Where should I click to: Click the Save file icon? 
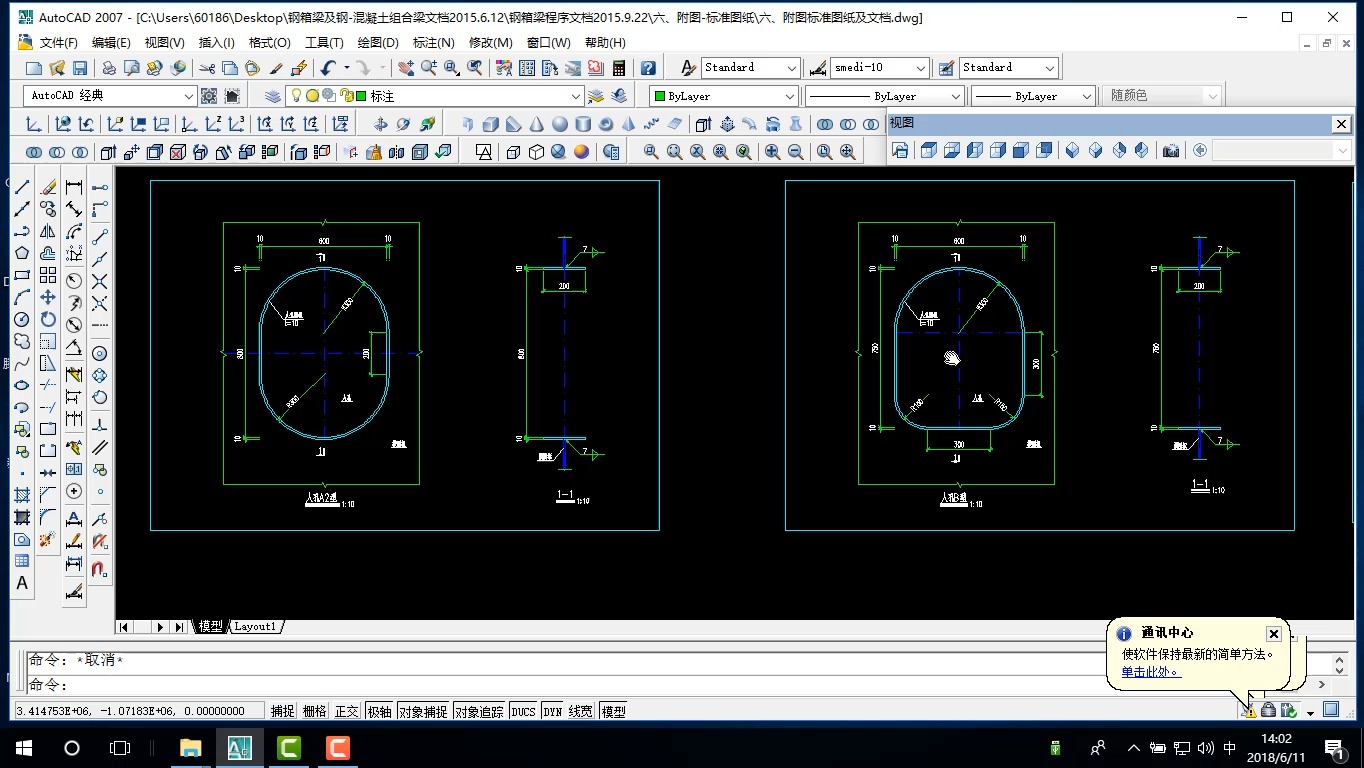(80, 68)
